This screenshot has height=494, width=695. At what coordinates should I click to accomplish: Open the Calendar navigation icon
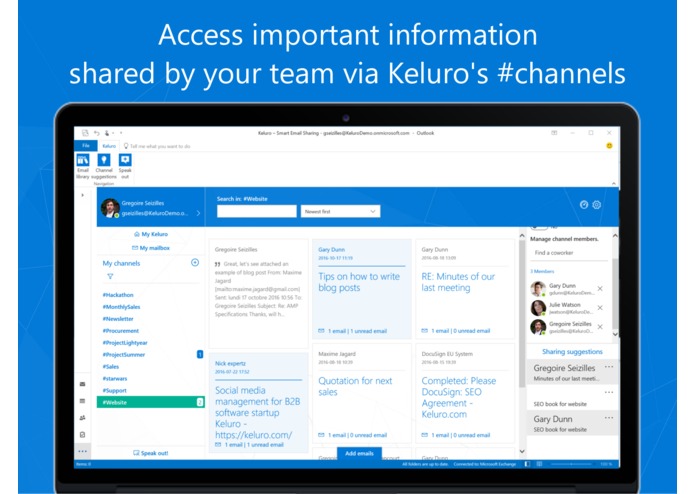82,401
